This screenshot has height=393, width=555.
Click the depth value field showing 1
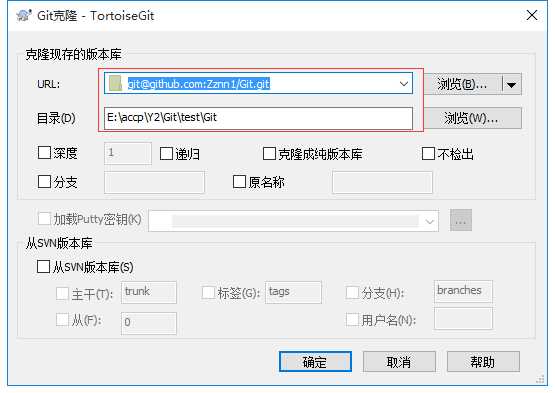pos(128,153)
